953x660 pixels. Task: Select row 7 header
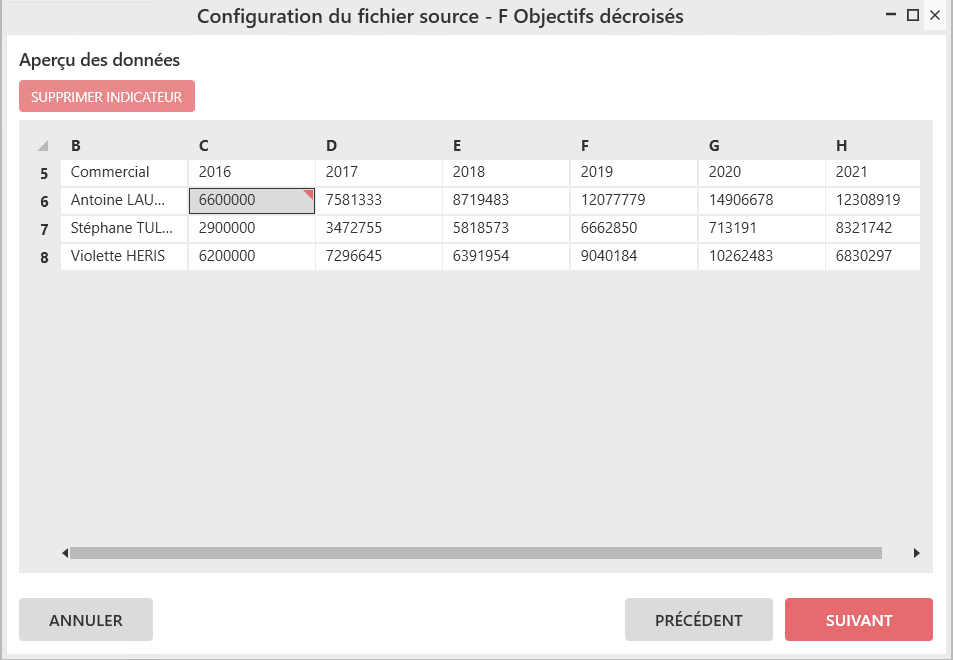click(44, 229)
